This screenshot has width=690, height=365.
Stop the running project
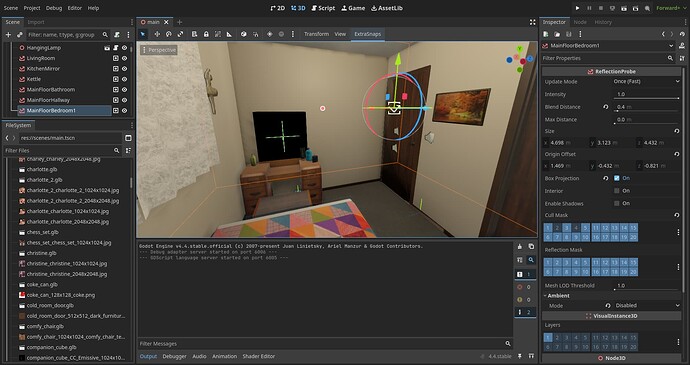601,8
